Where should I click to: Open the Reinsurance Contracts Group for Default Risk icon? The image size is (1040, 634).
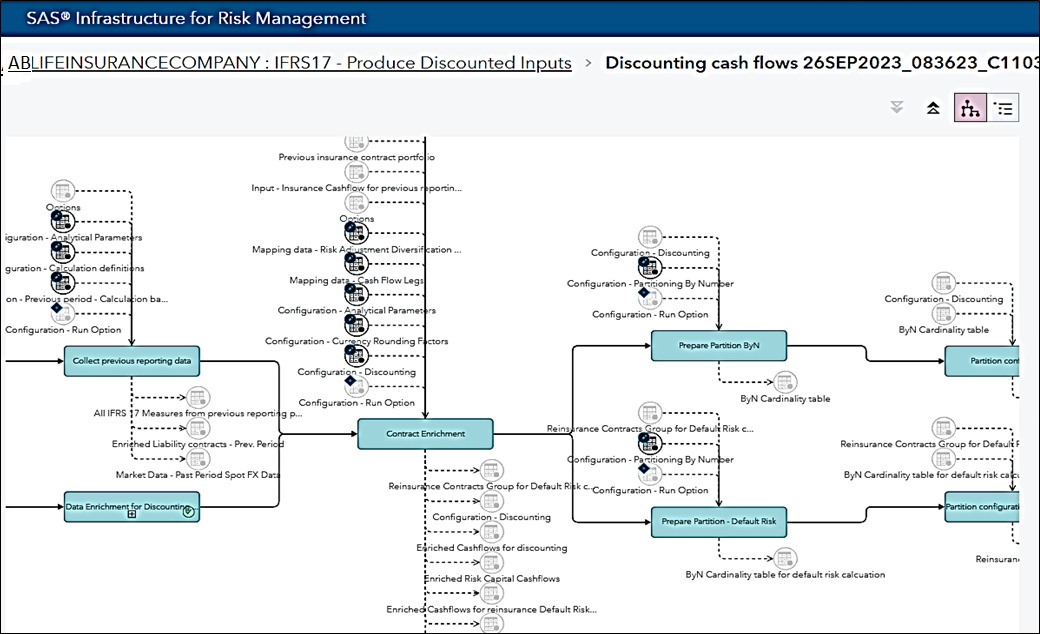click(491, 470)
